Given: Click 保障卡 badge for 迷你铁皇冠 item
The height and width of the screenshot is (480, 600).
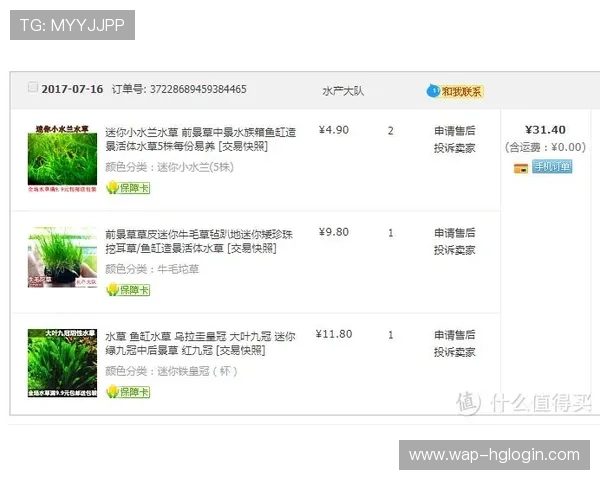Looking at the screenshot, I should coord(128,392).
